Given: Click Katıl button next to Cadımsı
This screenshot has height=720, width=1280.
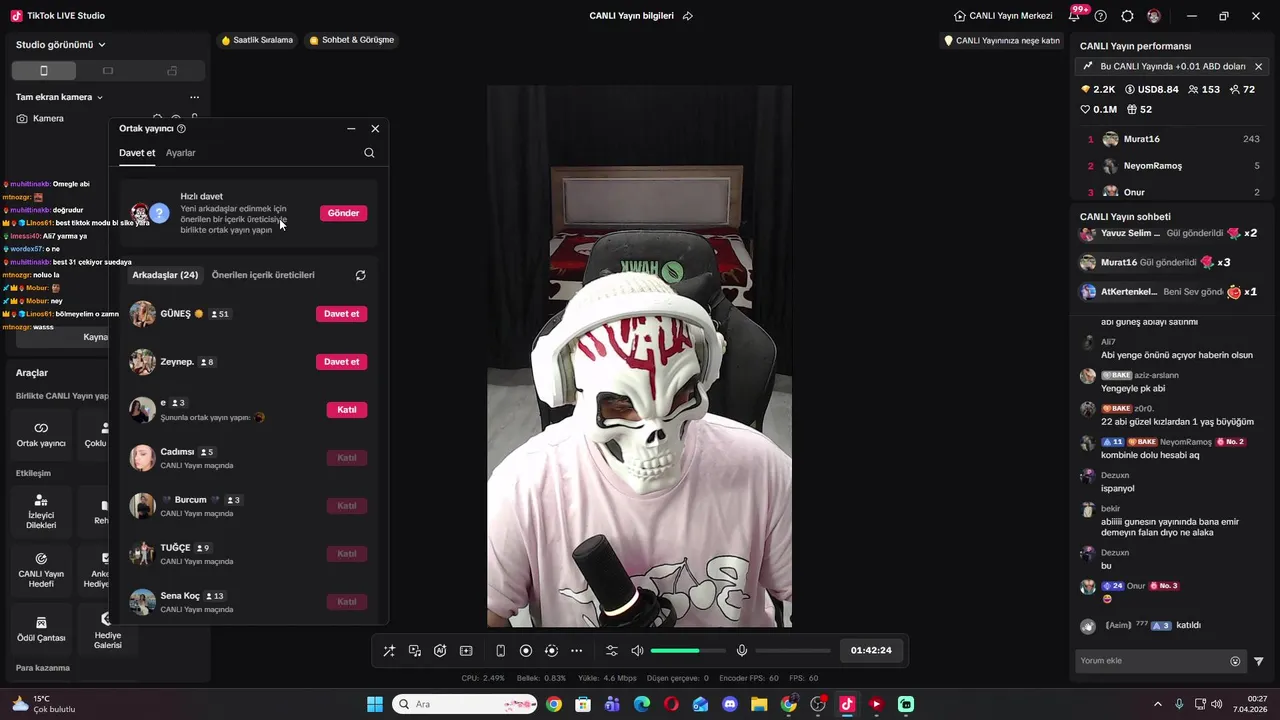Looking at the screenshot, I should pyautogui.click(x=347, y=458).
